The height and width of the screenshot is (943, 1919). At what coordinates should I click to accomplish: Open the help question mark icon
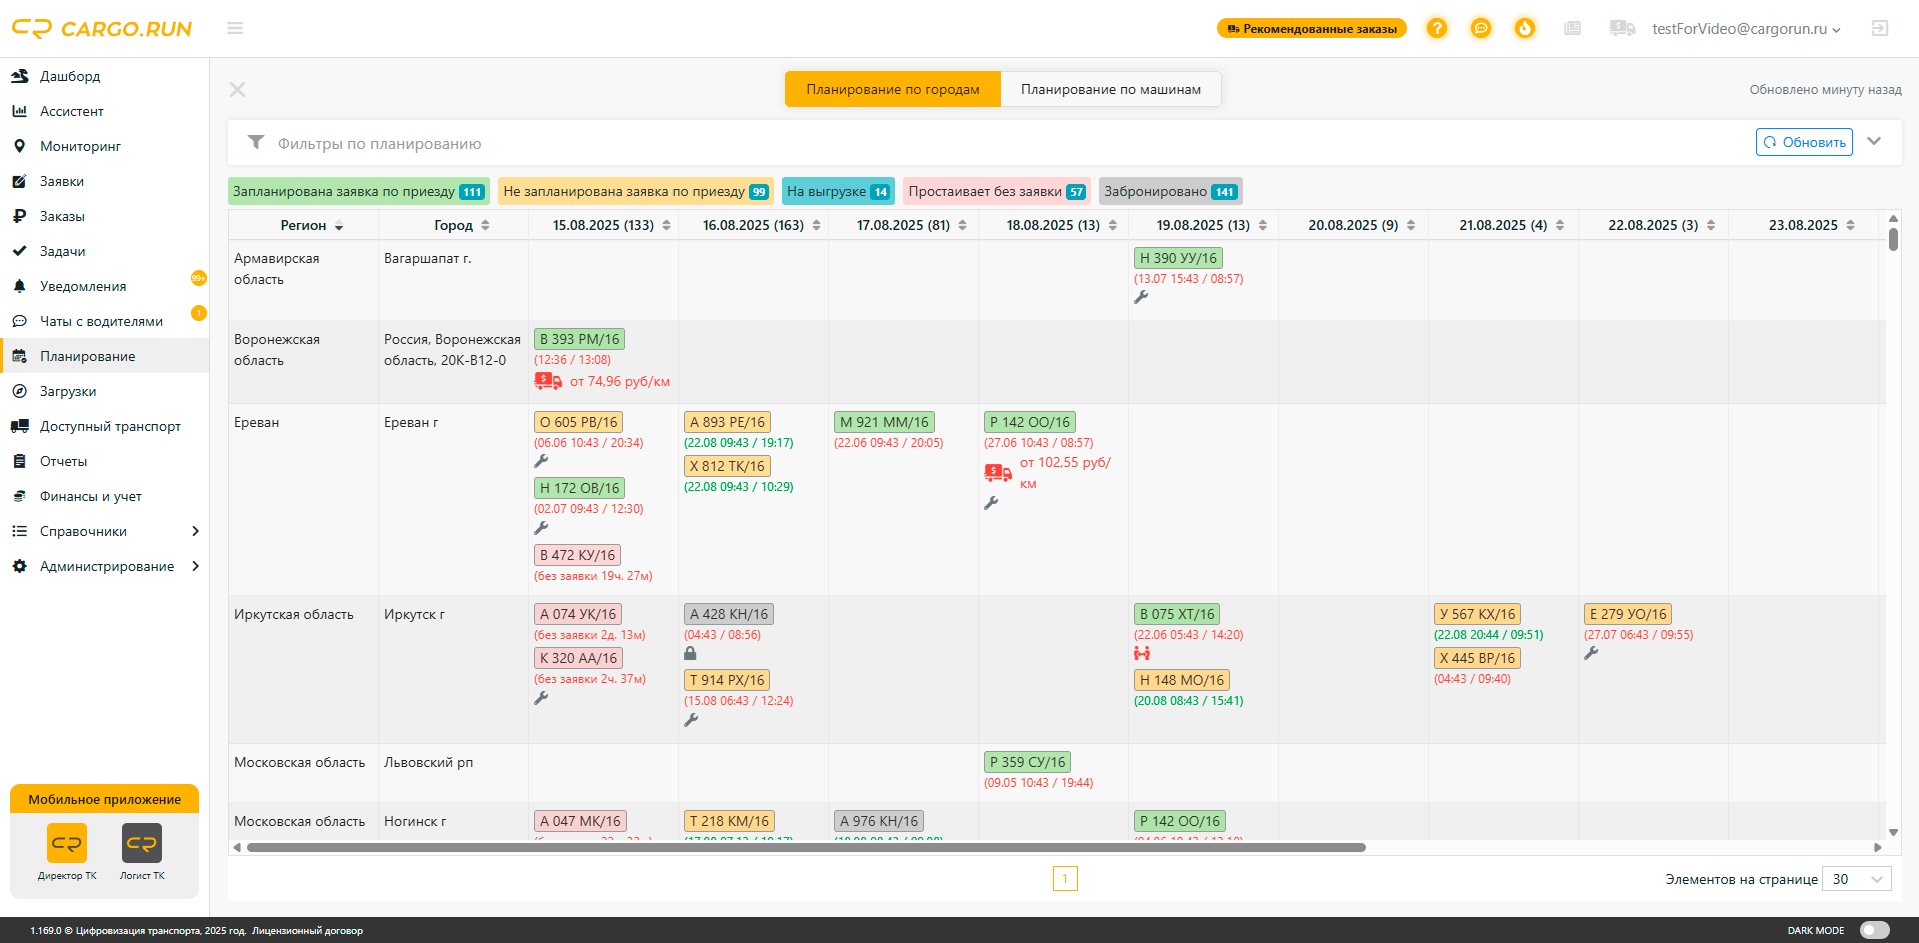coord(1437,28)
